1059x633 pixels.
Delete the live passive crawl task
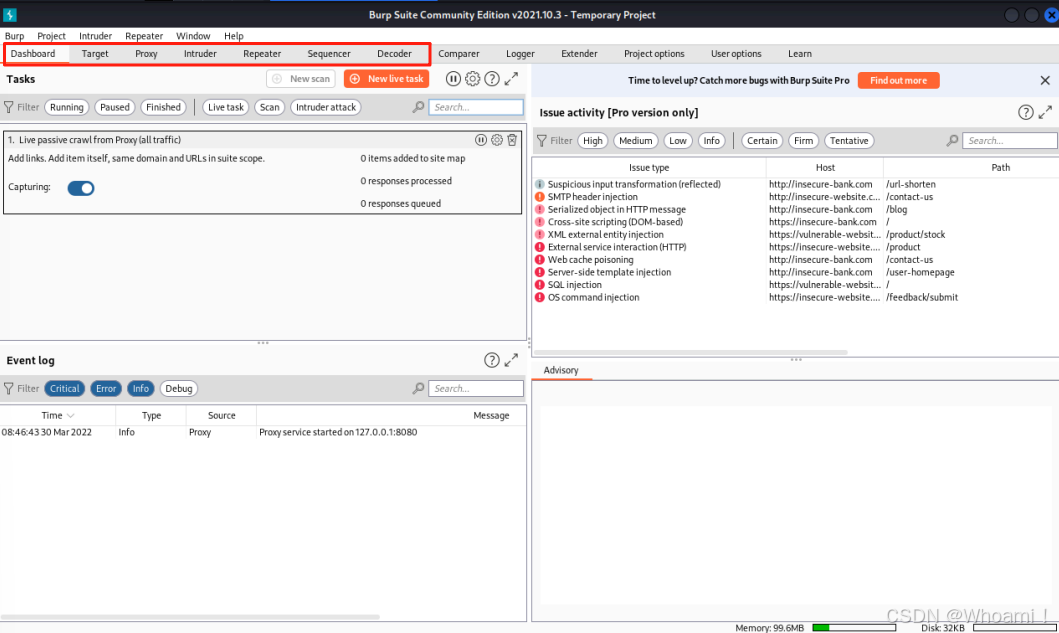(513, 140)
